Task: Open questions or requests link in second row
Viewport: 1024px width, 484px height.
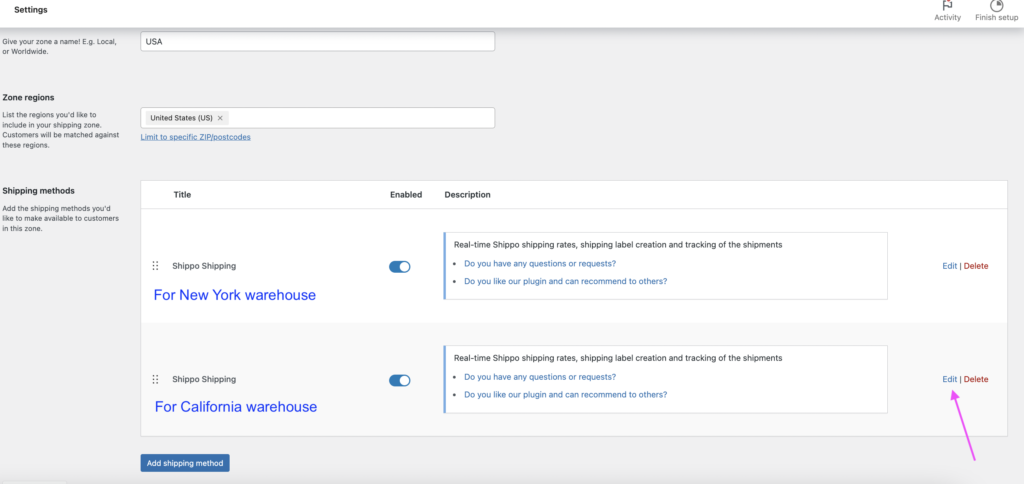Action: (540, 377)
